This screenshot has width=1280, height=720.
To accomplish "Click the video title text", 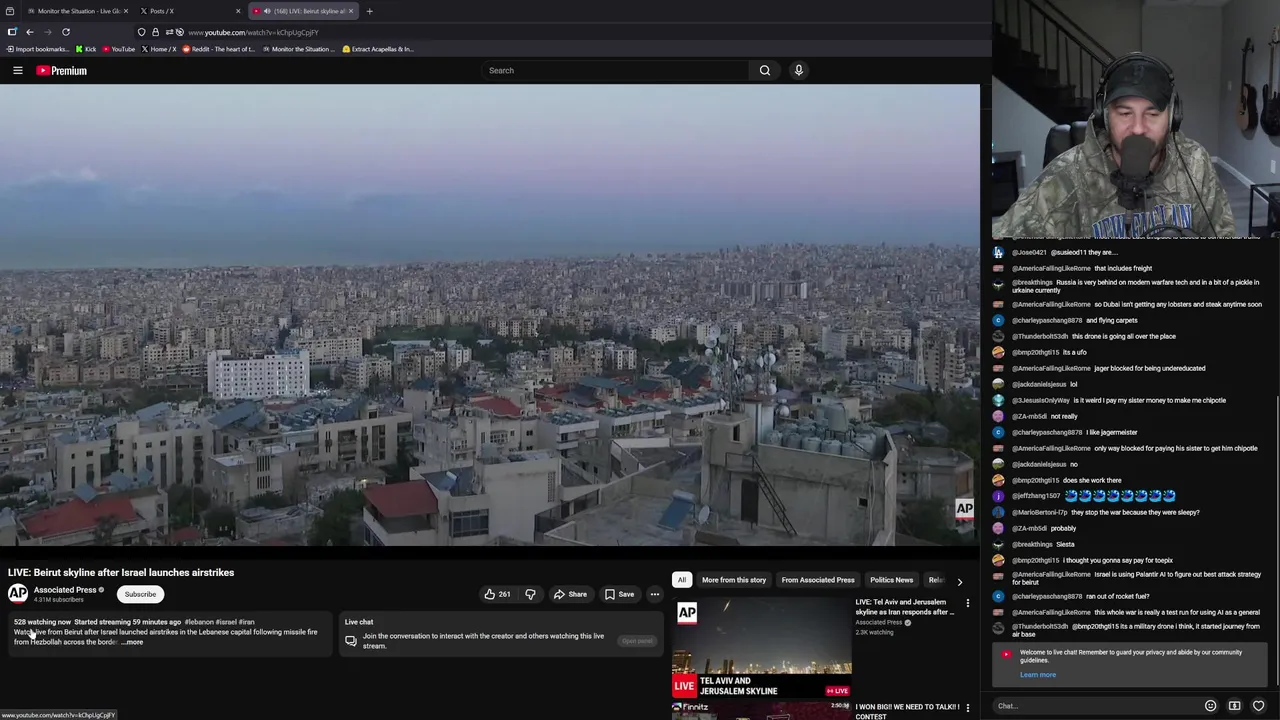I will point(121,573).
